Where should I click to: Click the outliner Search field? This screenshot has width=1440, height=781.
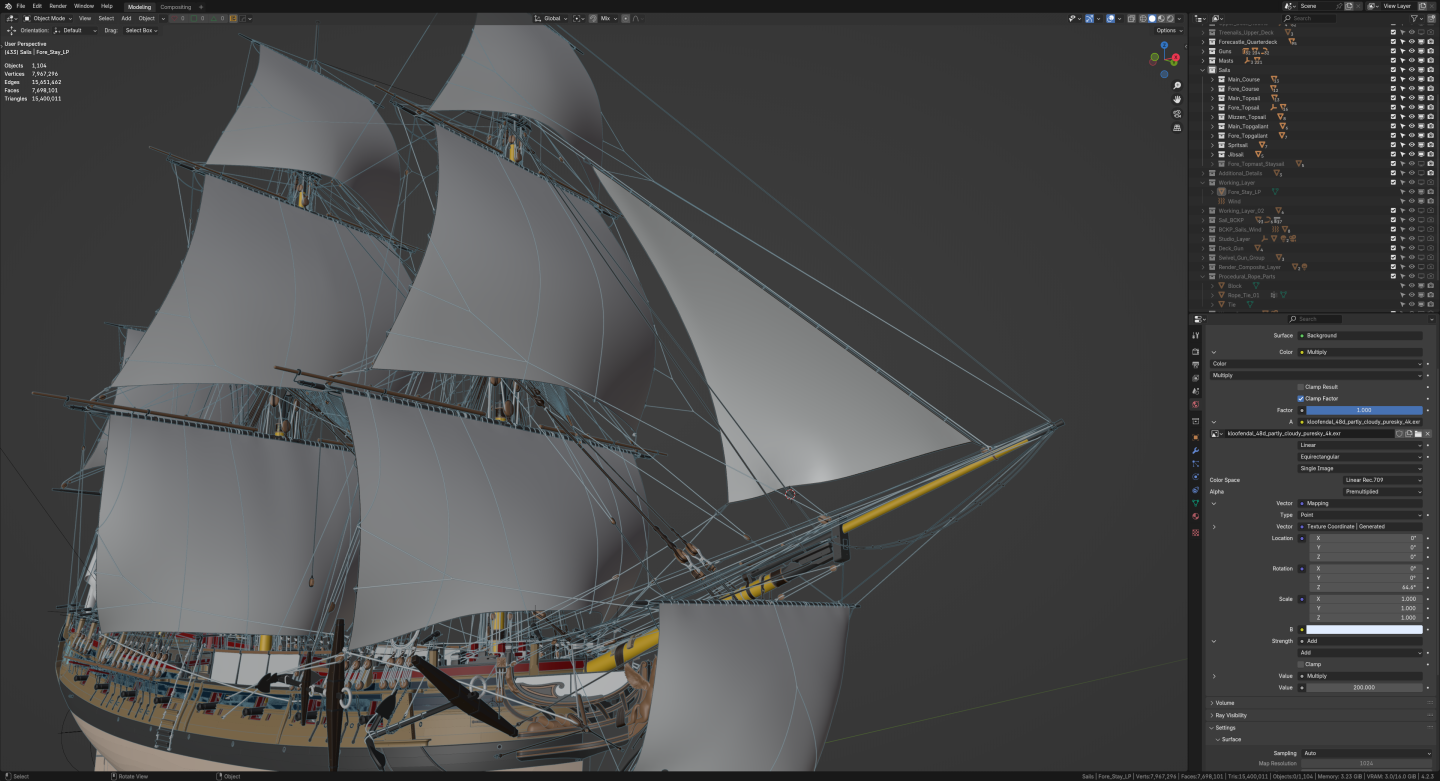1311,18
